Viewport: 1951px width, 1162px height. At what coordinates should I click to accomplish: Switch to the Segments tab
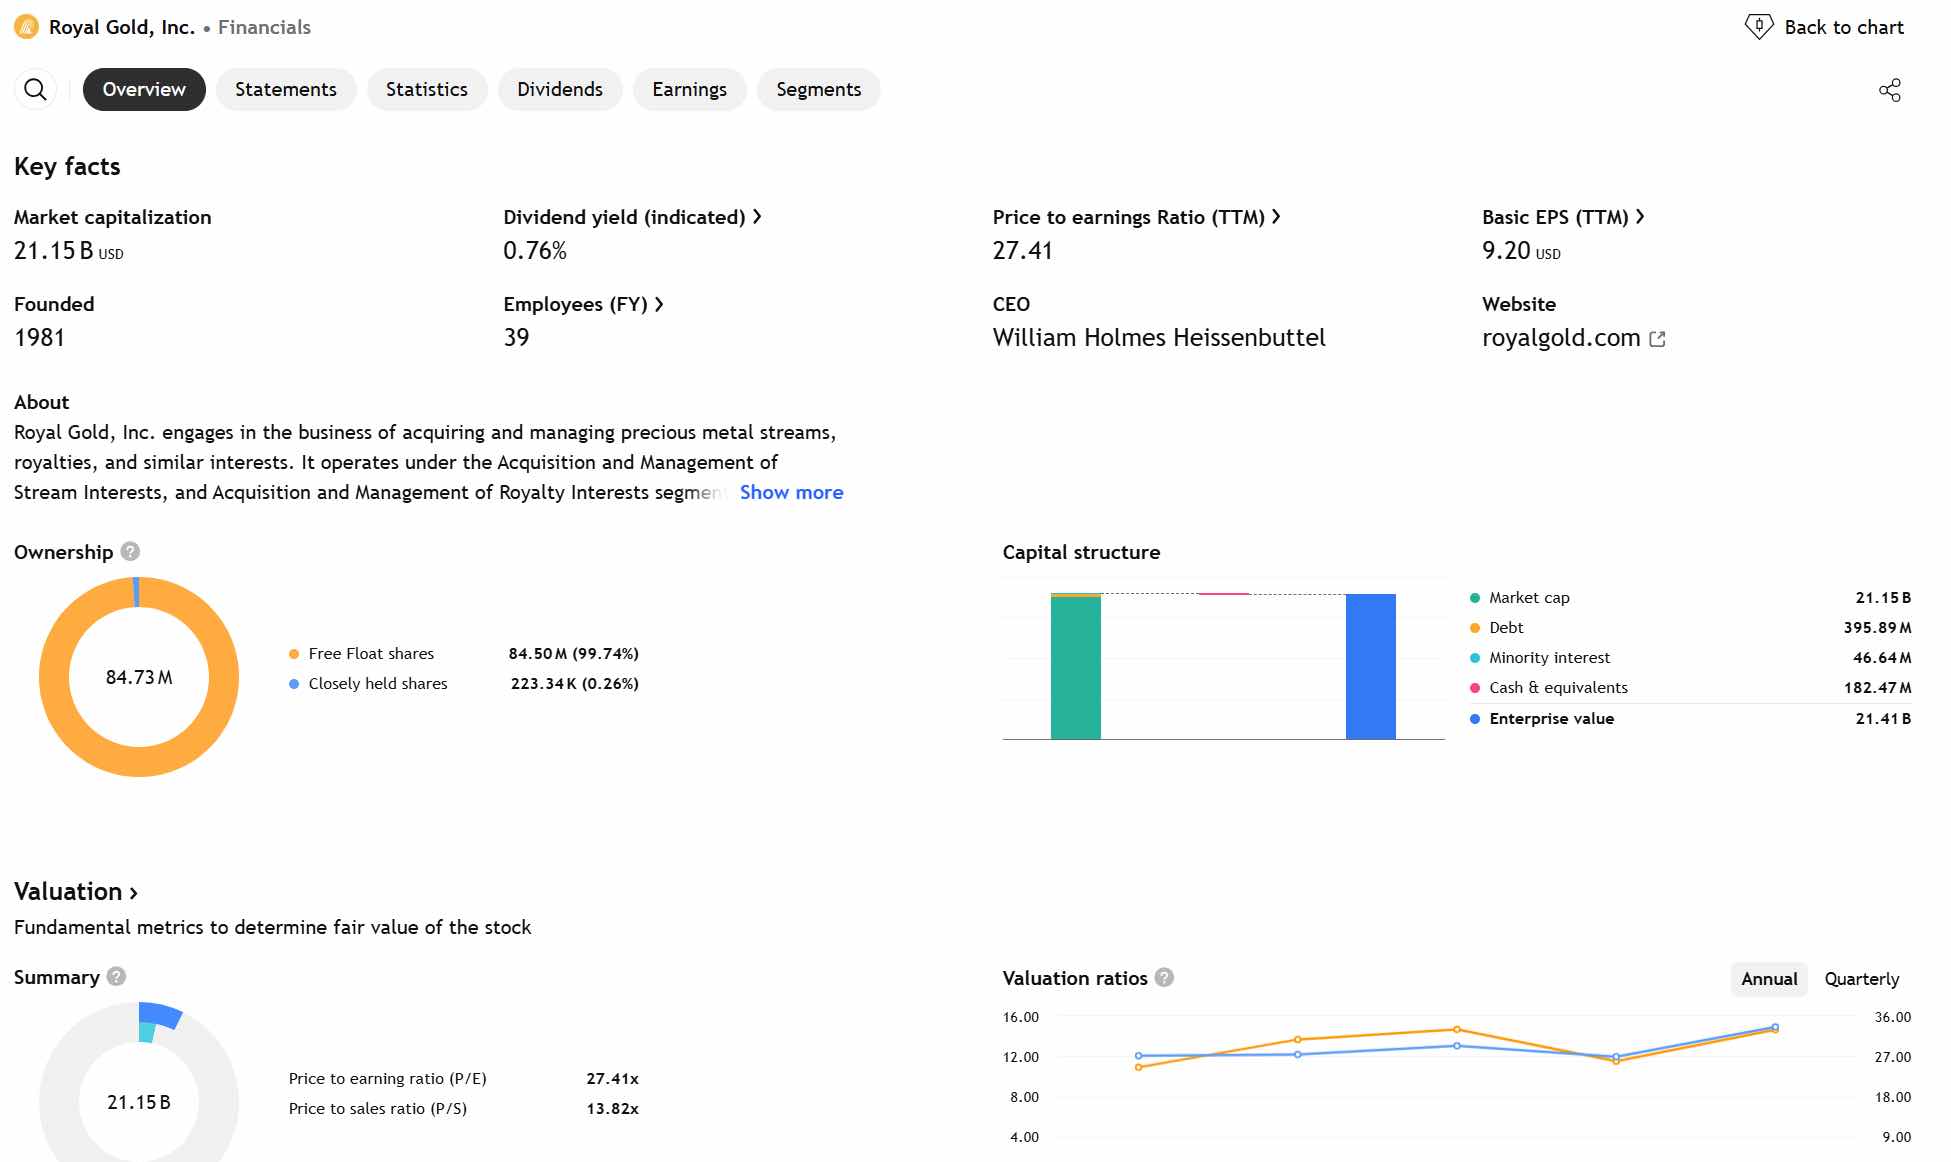point(819,90)
